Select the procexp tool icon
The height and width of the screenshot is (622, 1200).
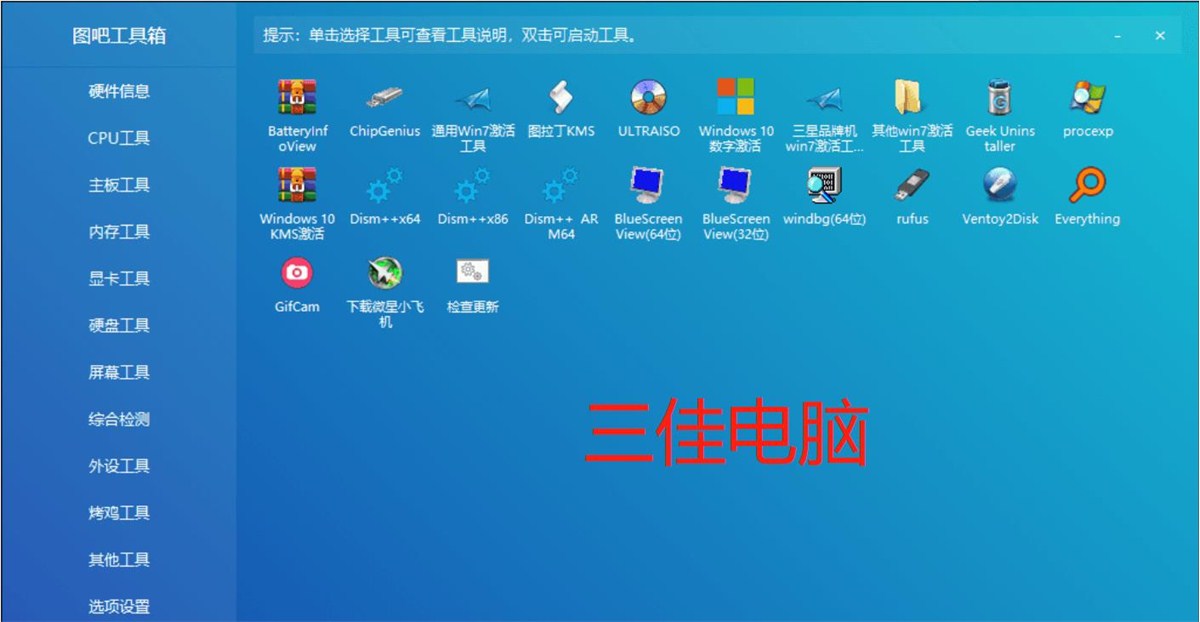tap(1087, 97)
